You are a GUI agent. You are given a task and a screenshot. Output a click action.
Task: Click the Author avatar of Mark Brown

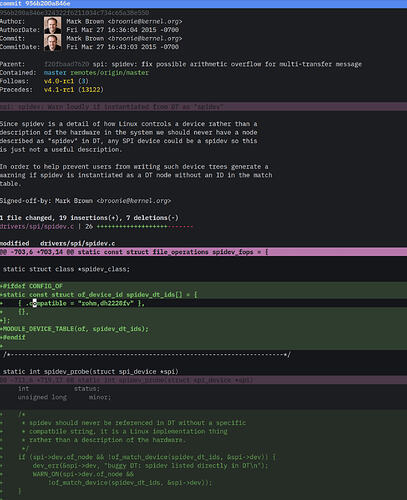[53, 25]
